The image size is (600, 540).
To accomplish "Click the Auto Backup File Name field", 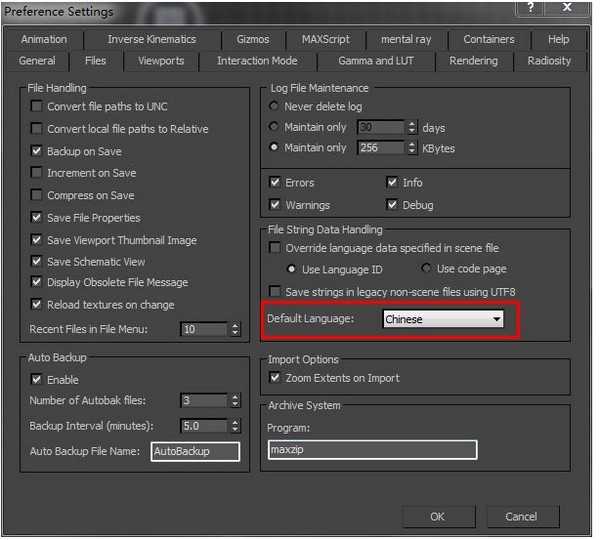I will pos(195,452).
